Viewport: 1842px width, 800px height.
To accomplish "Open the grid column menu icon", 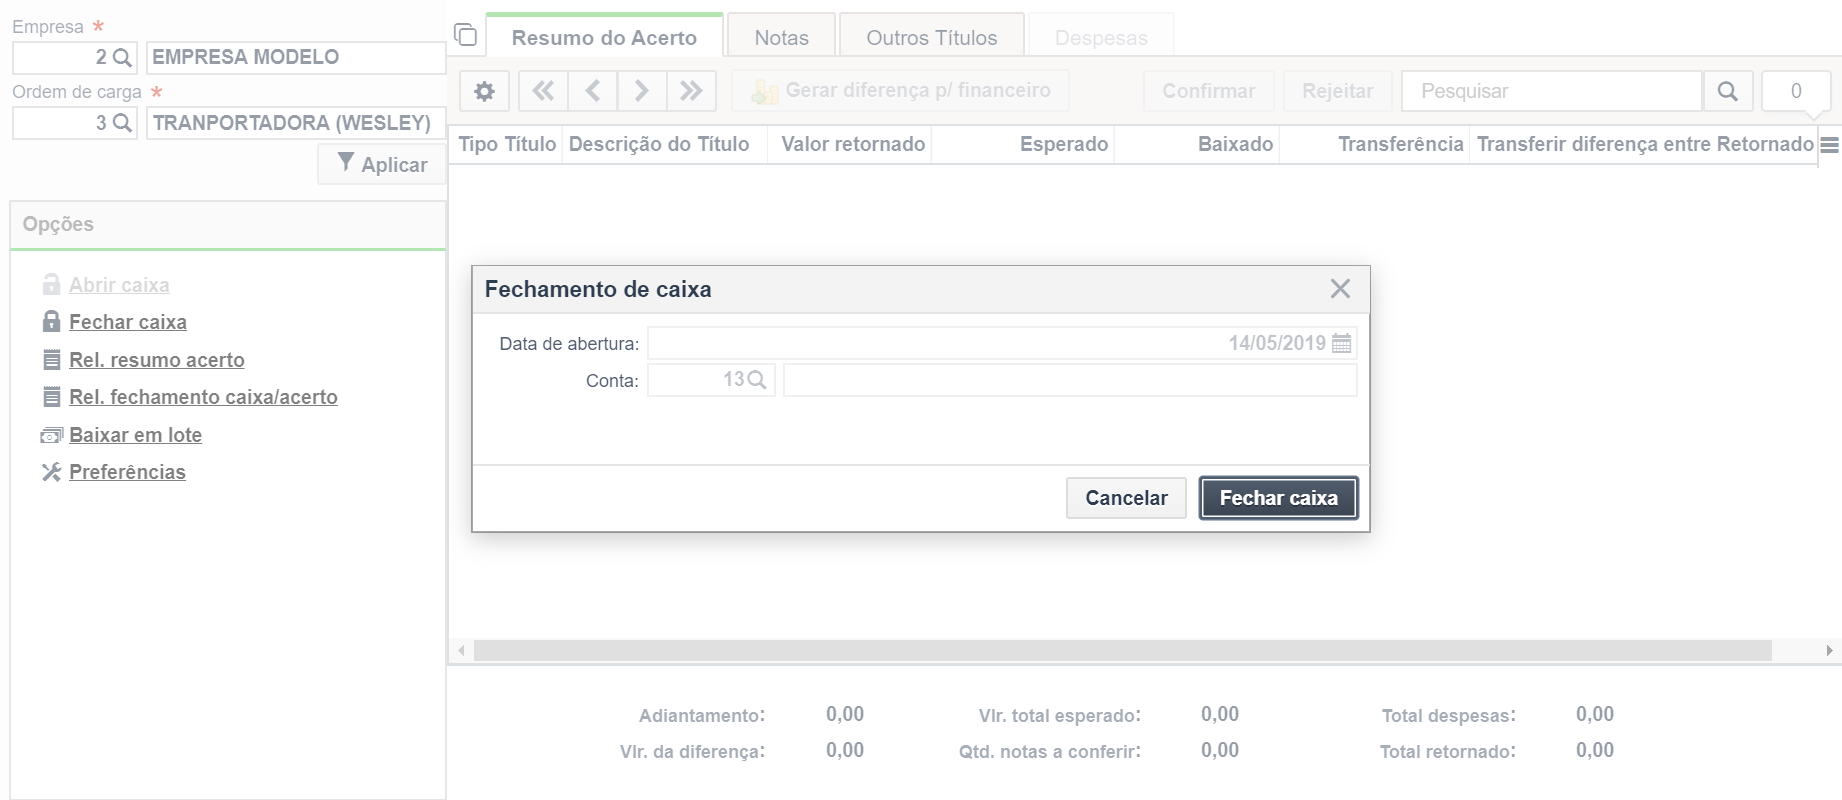I will click(x=1829, y=145).
